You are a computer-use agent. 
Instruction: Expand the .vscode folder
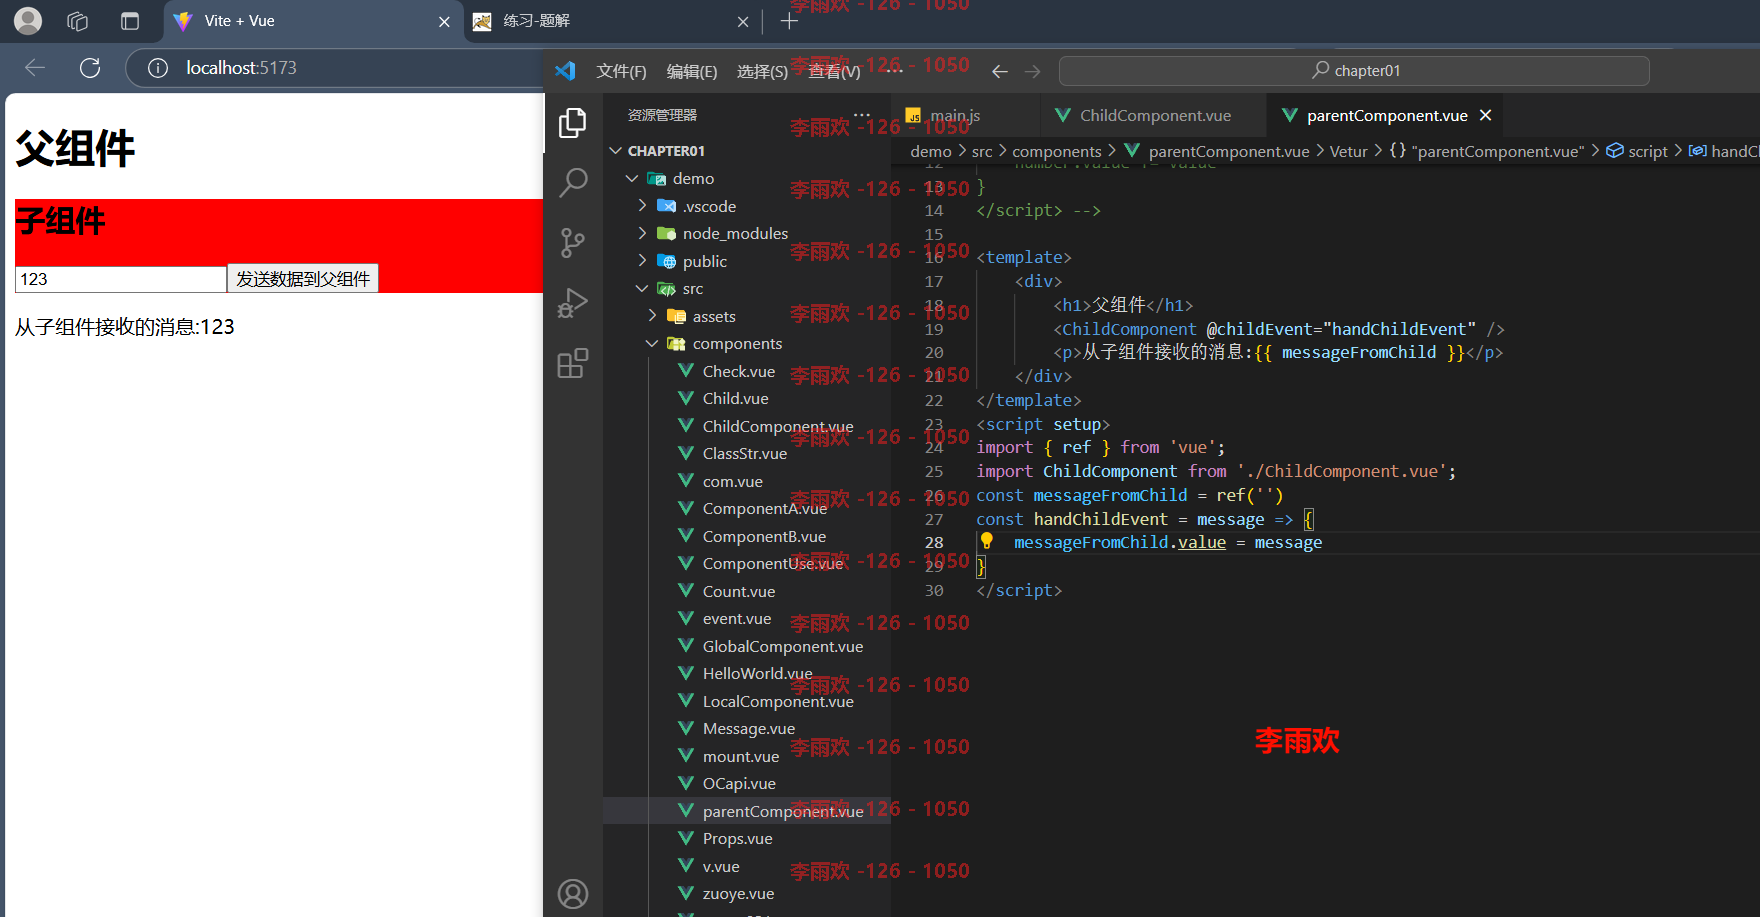click(642, 206)
